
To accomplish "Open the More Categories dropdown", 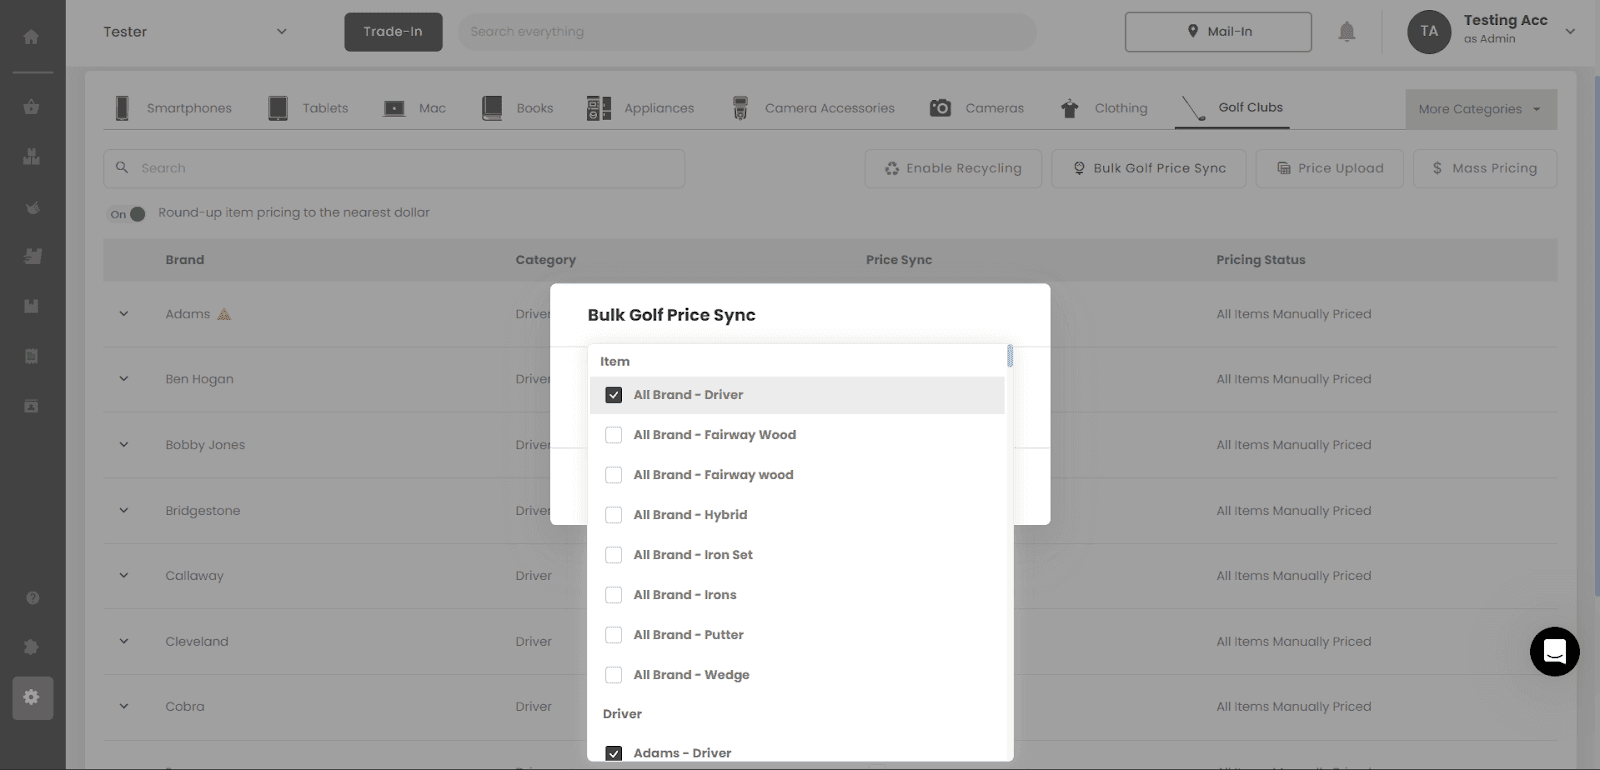I will click(1480, 109).
